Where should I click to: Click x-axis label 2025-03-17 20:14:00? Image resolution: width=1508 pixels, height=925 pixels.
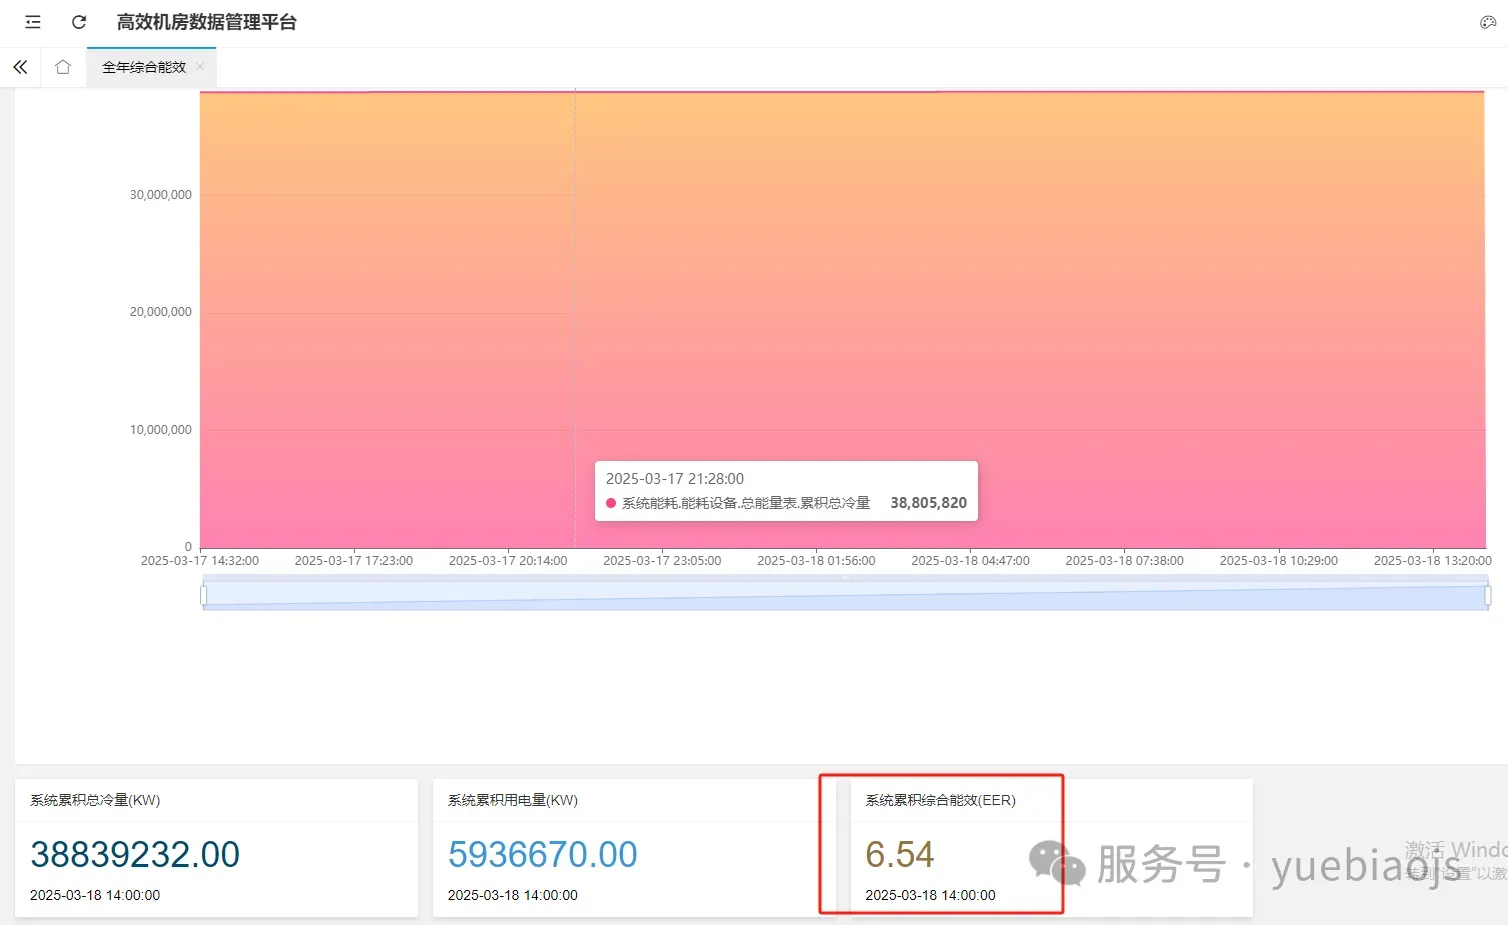click(x=508, y=561)
